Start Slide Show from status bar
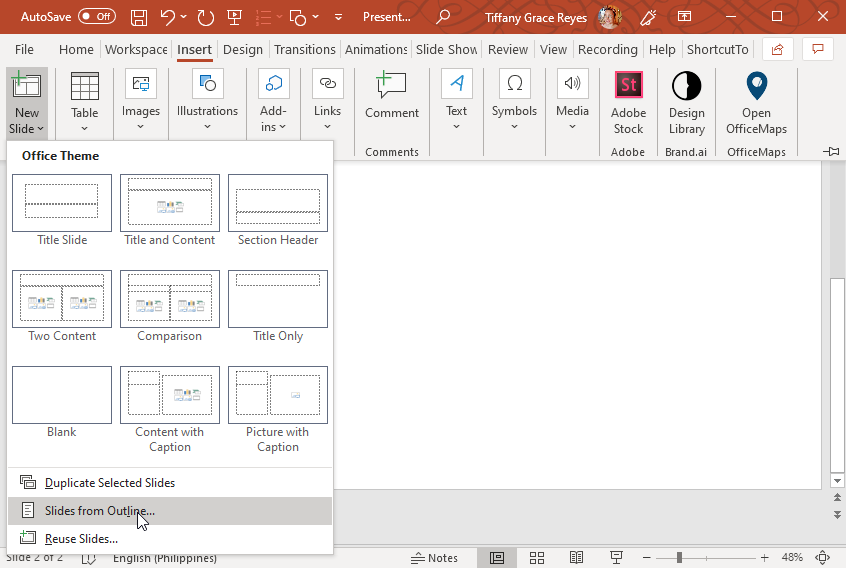This screenshot has width=846, height=568. click(x=616, y=557)
